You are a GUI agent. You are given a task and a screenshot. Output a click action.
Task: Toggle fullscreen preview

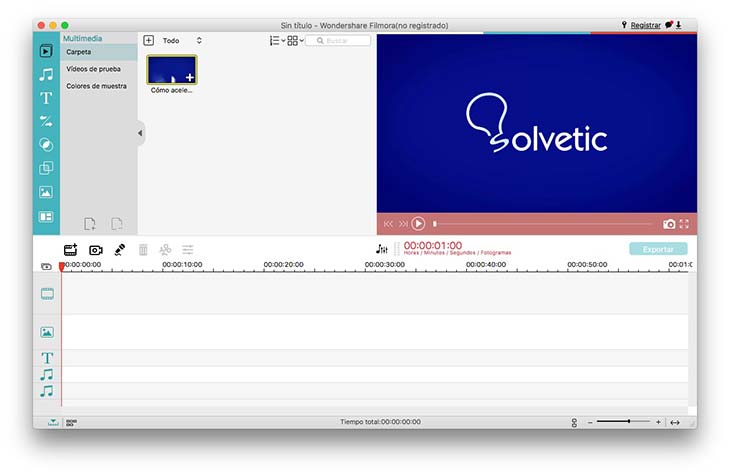point(684,224)
